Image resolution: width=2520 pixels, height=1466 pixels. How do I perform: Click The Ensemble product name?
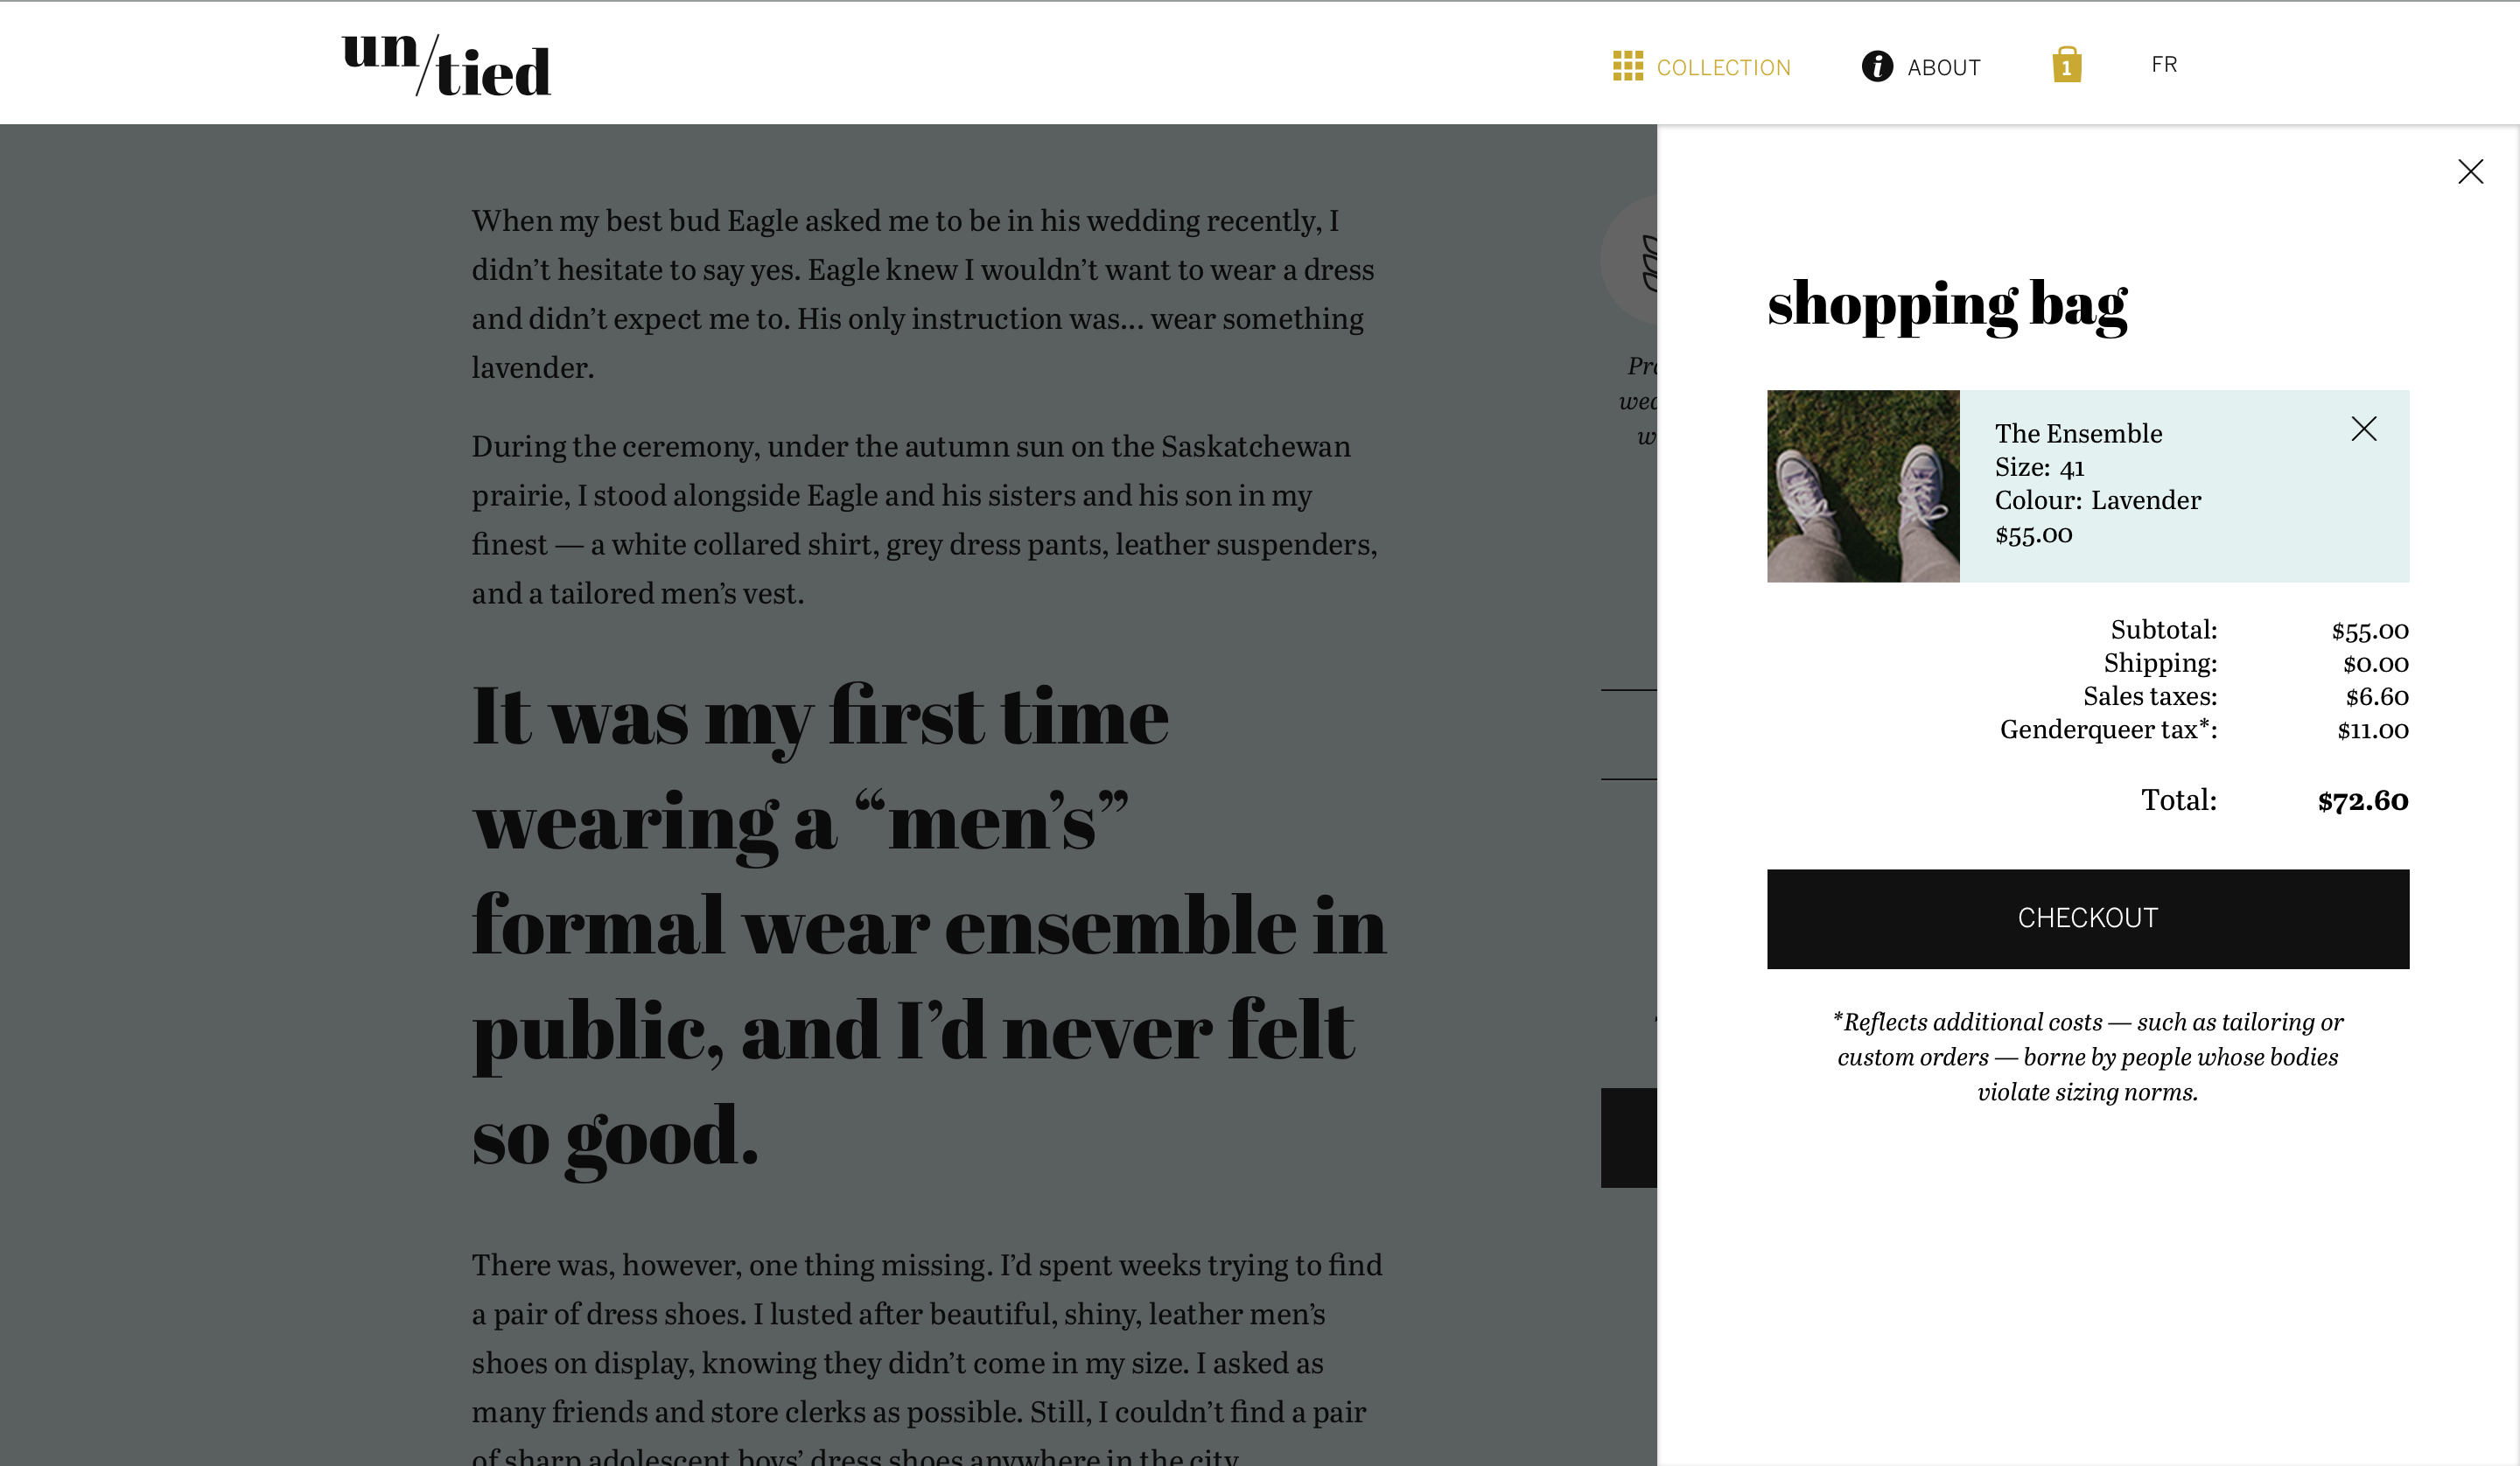pyautogui.click(x=2078, y=434)
